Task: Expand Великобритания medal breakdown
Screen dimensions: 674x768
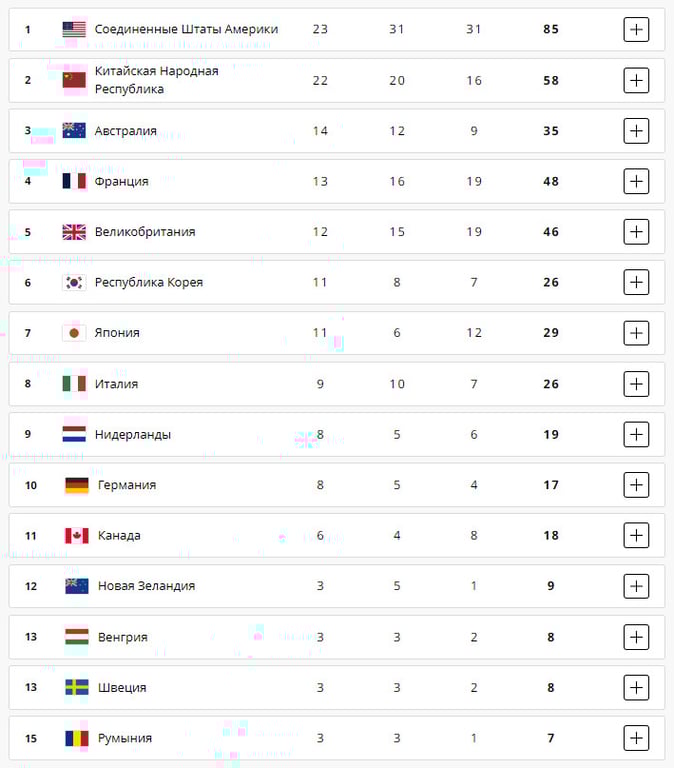Action: [636, 232]
